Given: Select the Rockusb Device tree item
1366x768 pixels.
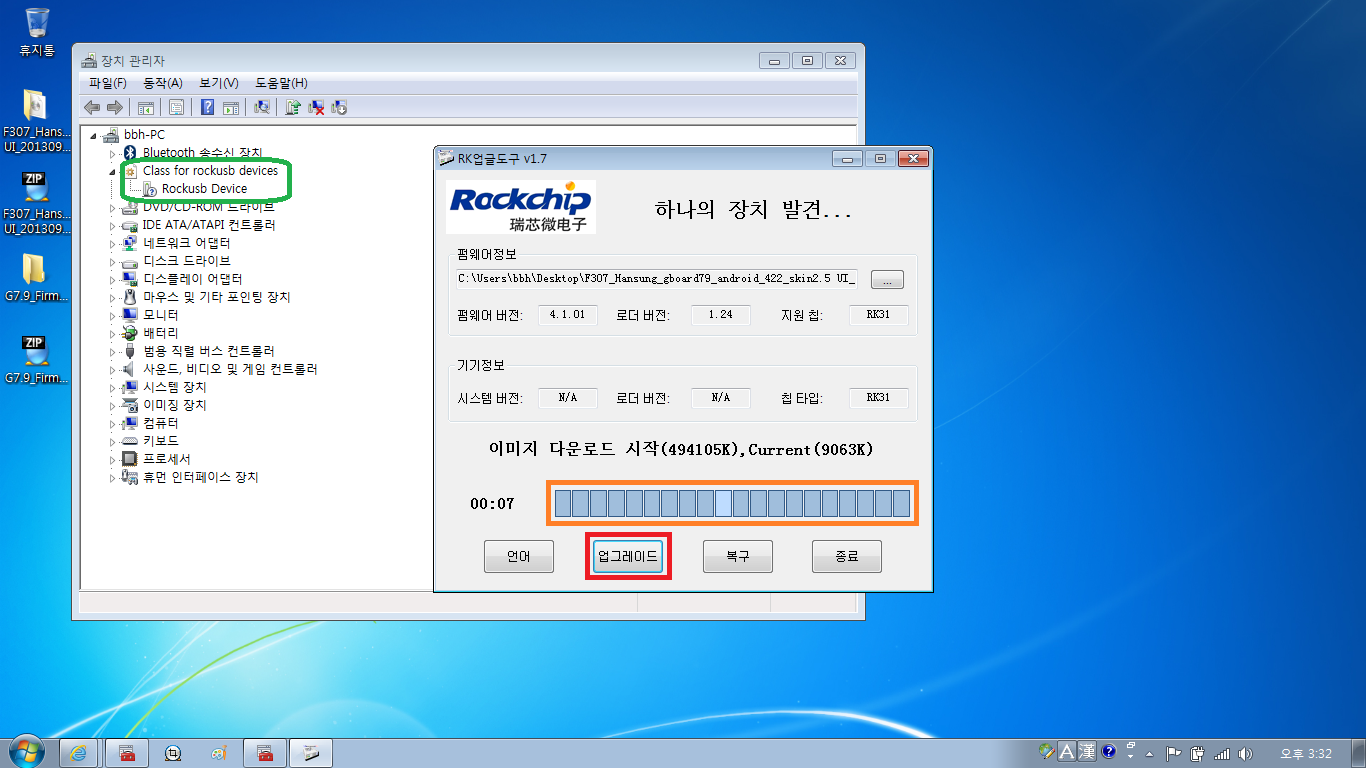Looking at the screenshot, I should [x=204, y=189].
